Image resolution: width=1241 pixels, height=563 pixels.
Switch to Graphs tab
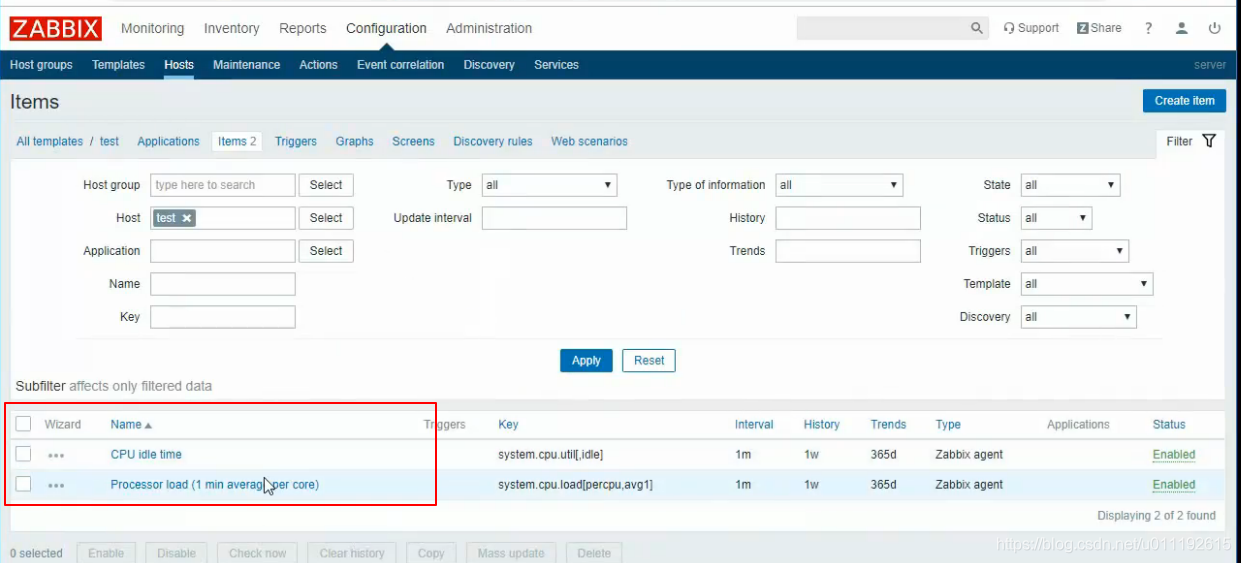click(354, 141)
